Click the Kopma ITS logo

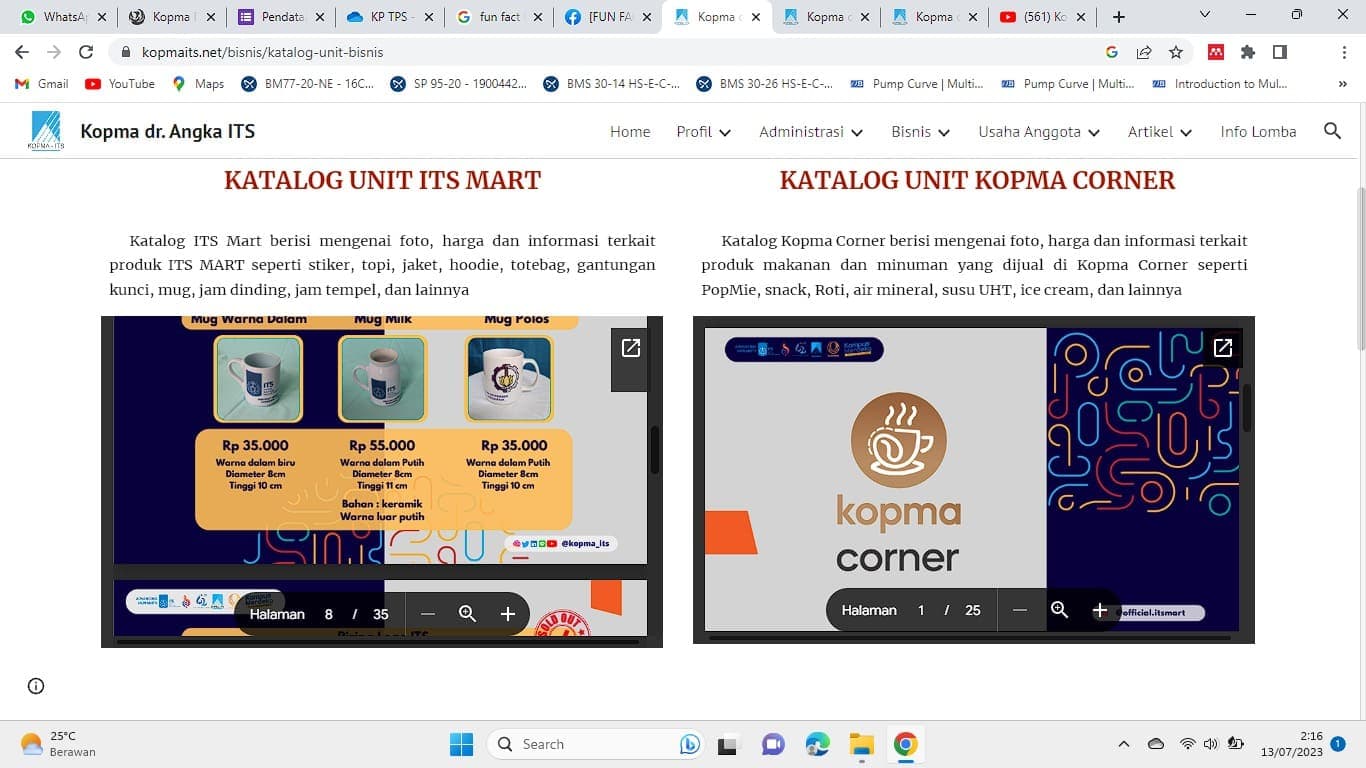tap(46, 131)
